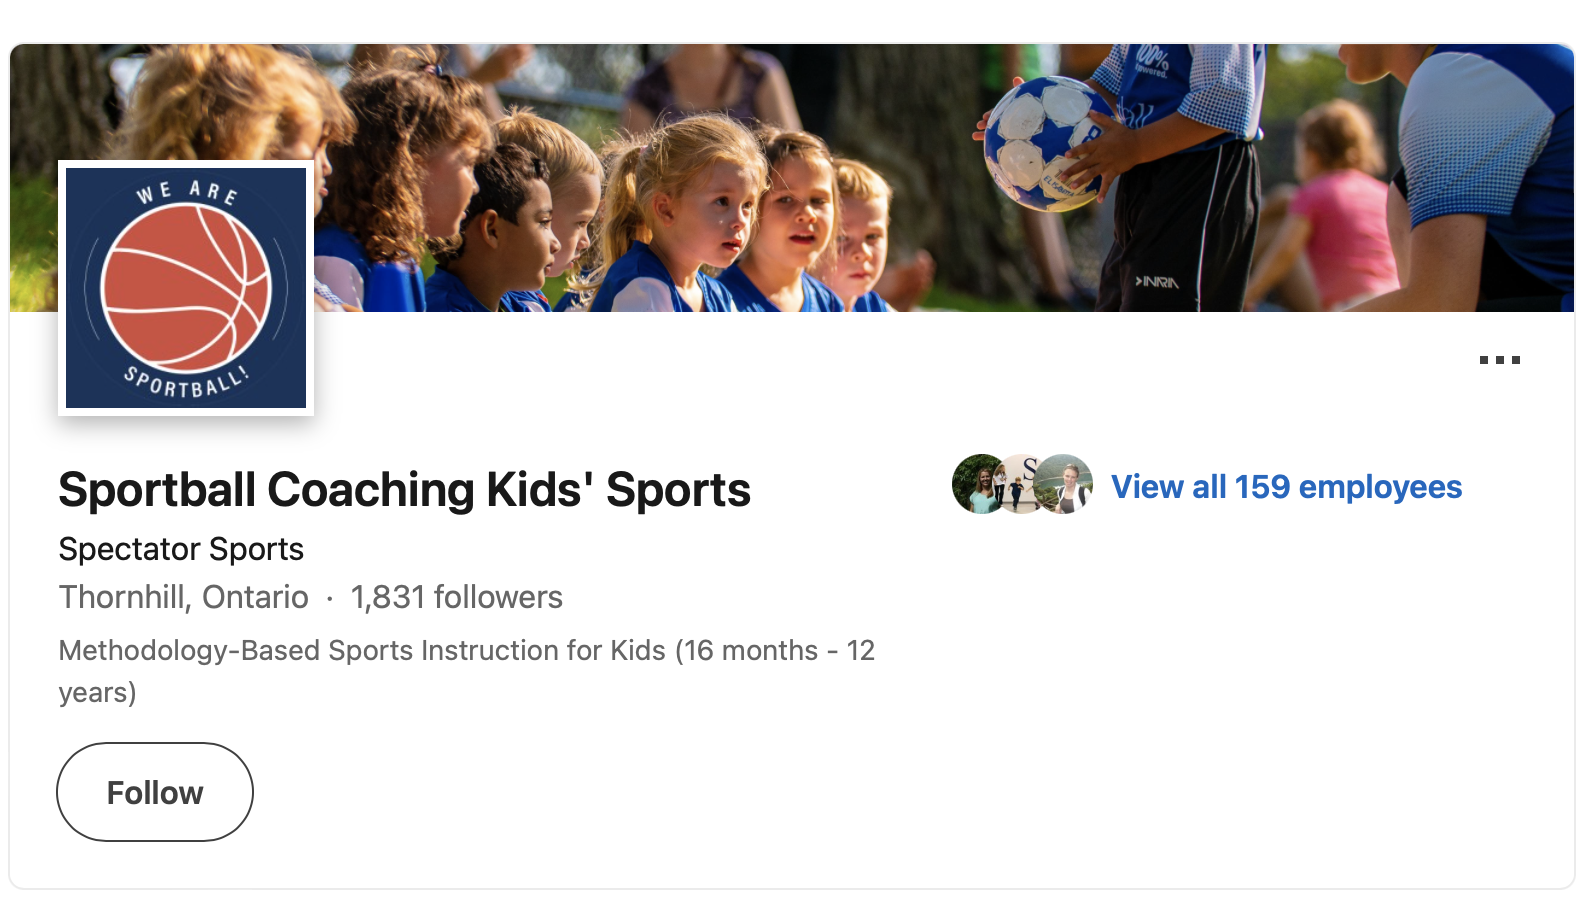Viewport: 1590px width, 914px height.
Task: Click the leftmost employee avatar
Action: (x=977, y=484)
